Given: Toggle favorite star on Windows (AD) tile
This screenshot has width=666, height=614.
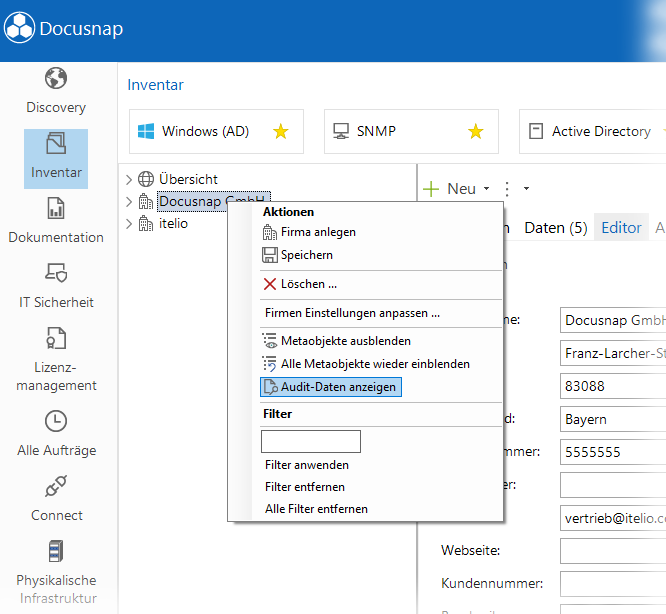Looking at the screenshot, I should click(281, 131).
